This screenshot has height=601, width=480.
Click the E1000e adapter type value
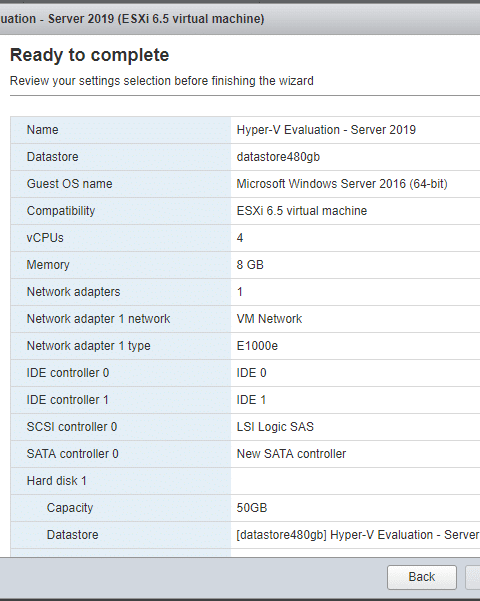pyautogui.click(x=257, y=346)
